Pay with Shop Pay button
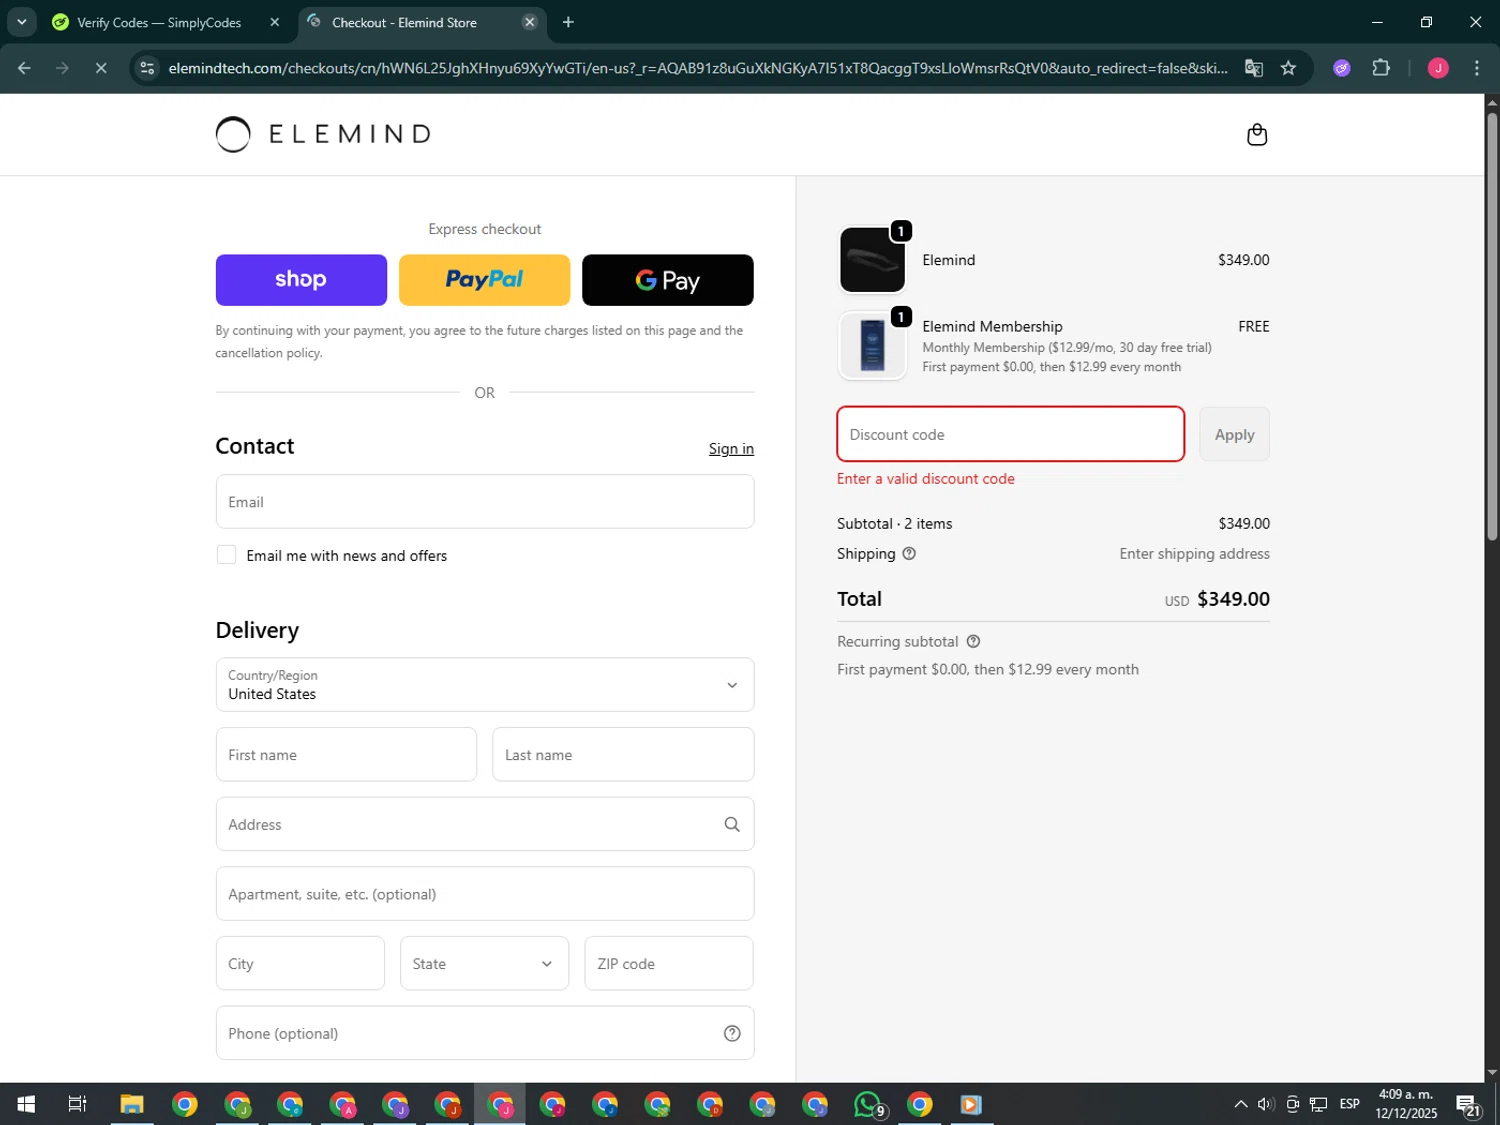 301,280
